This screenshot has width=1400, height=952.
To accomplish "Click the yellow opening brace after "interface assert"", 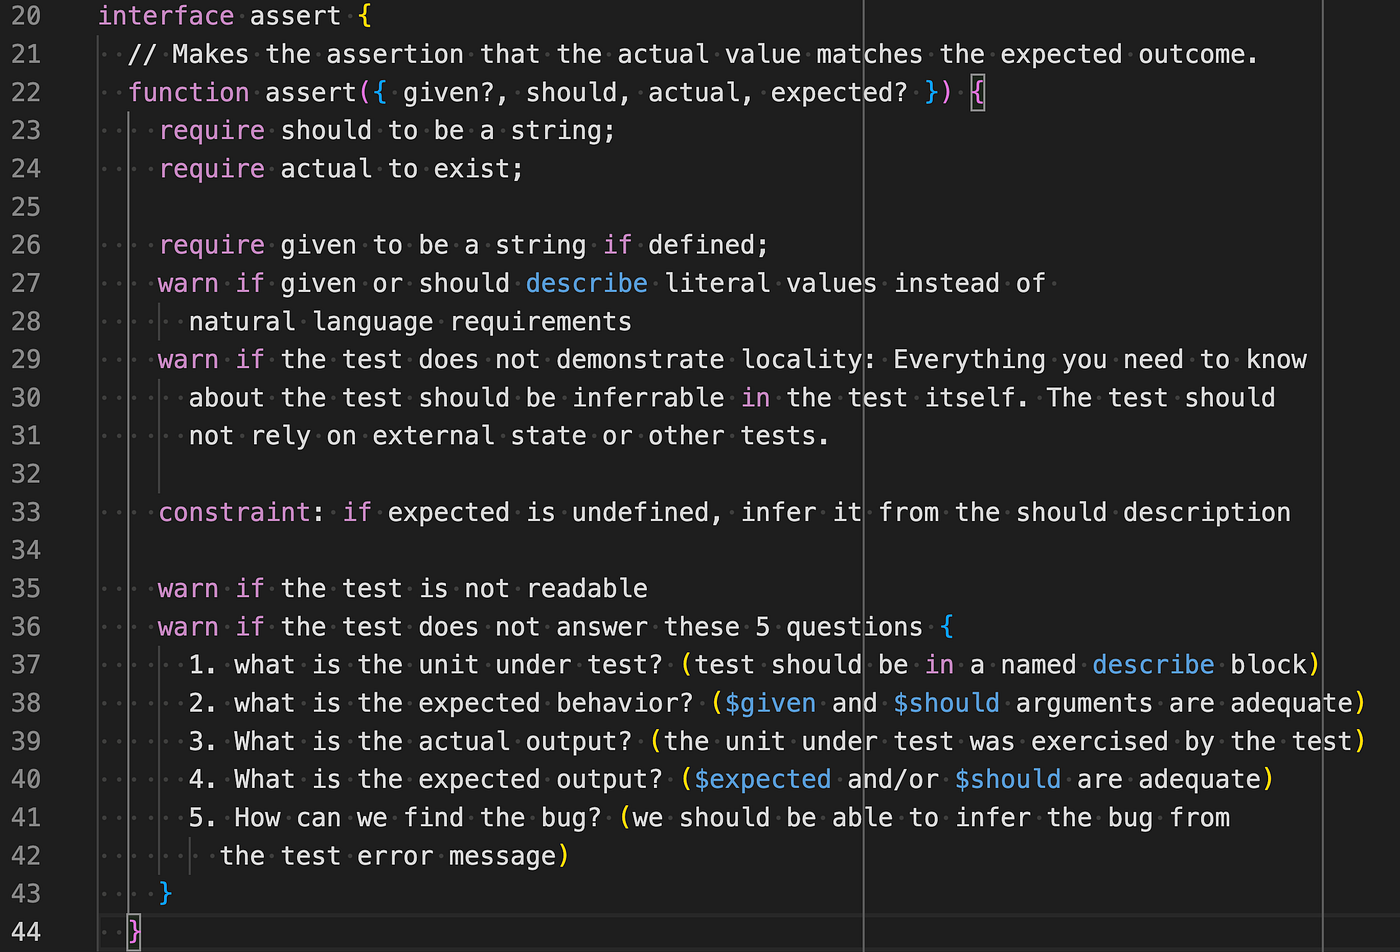I will coord(364,16).
